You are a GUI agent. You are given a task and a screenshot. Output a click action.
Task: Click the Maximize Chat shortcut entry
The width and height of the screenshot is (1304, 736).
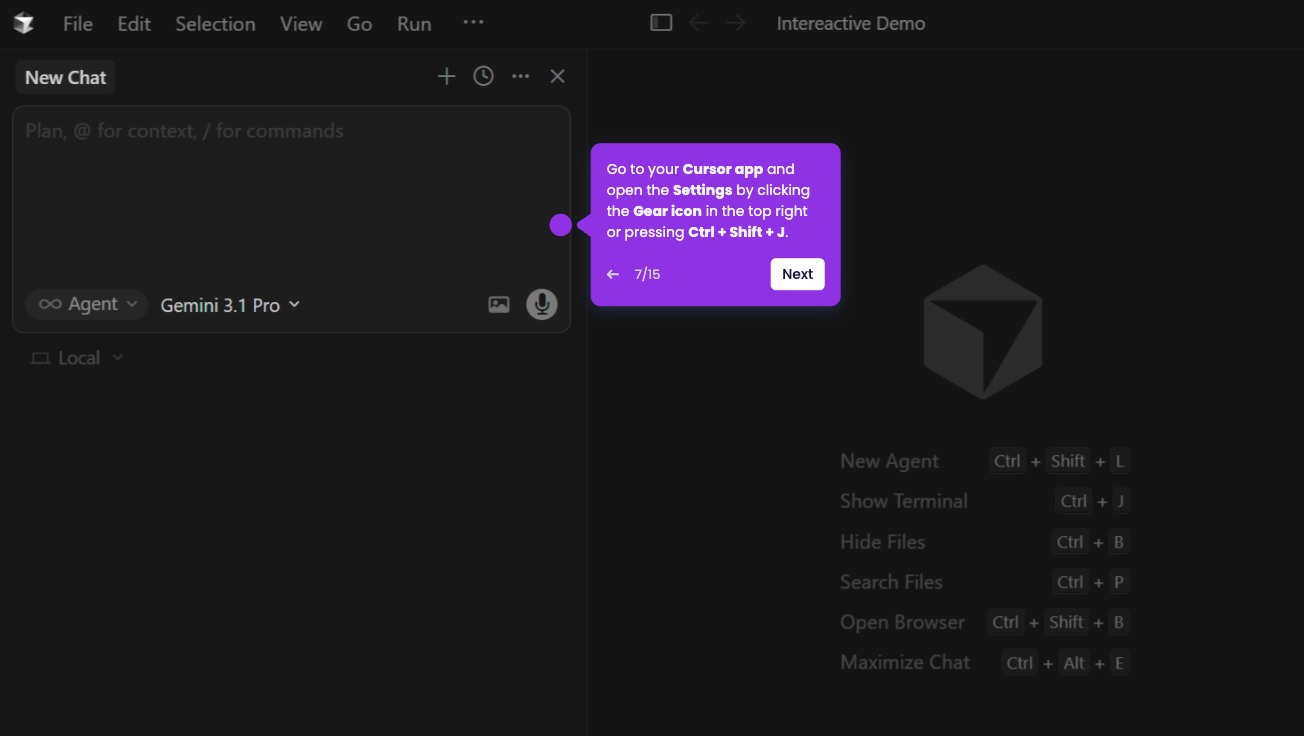pyautogui.click(x=984, y=662)
